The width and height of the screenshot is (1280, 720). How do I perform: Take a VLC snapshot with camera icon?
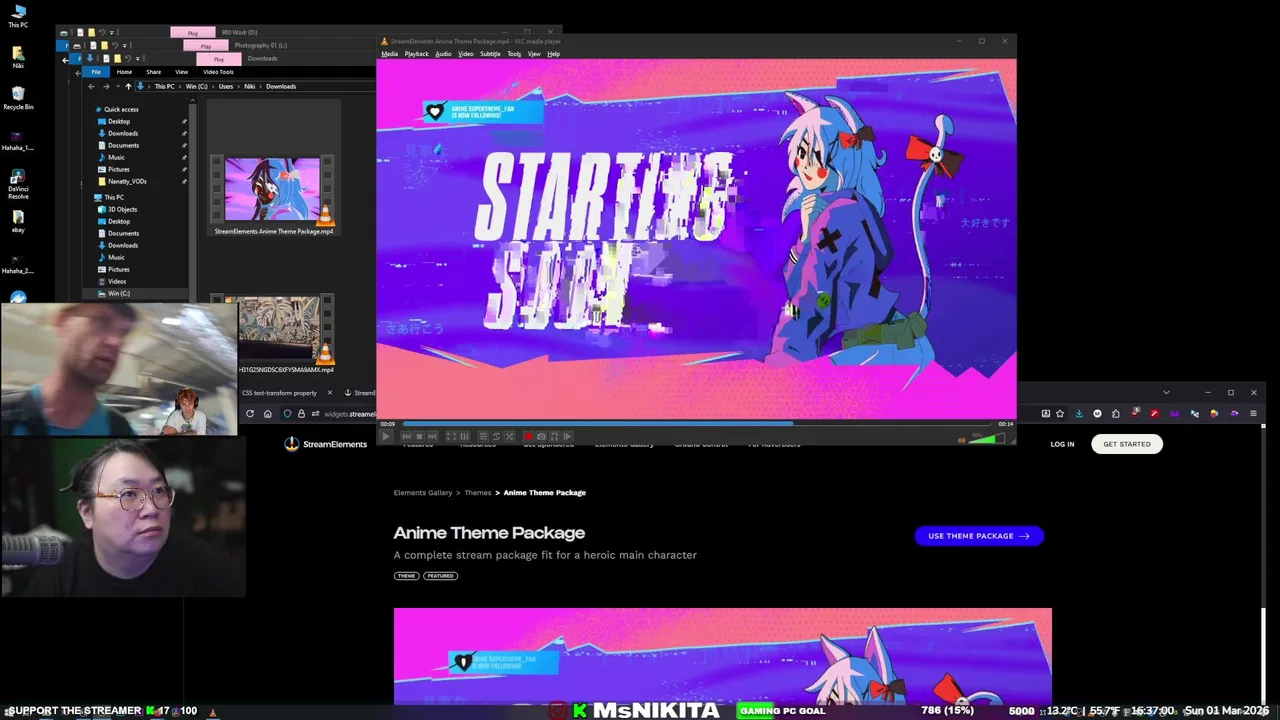point(541,436)
